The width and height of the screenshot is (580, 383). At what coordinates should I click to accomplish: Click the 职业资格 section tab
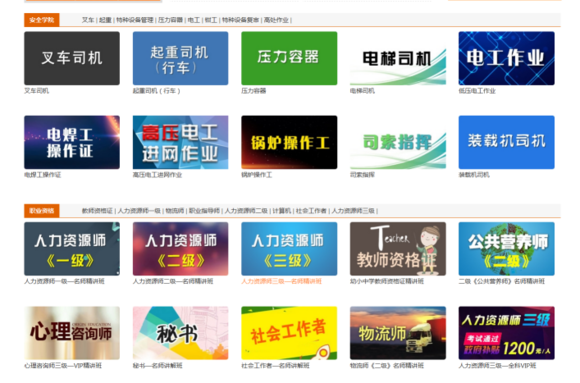click(x=42, y=211)
